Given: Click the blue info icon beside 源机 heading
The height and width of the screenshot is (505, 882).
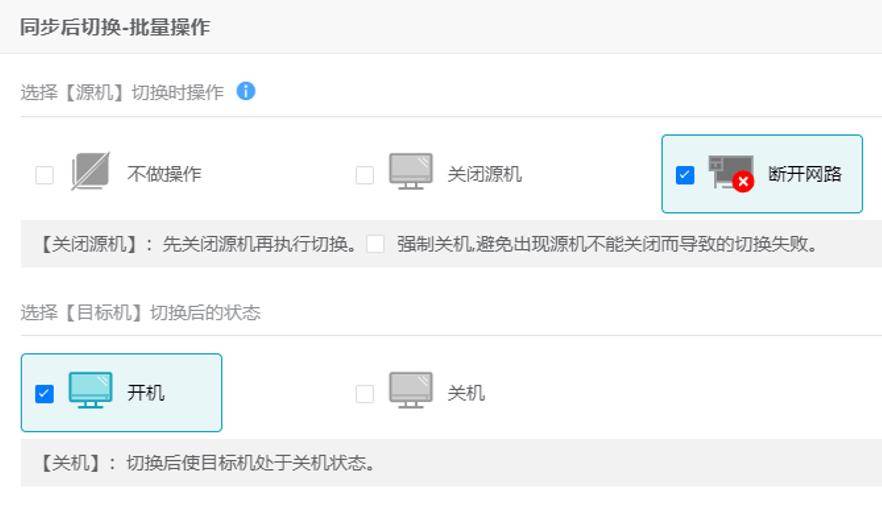Looking at the screenshot, I should [x=246, y=91].
